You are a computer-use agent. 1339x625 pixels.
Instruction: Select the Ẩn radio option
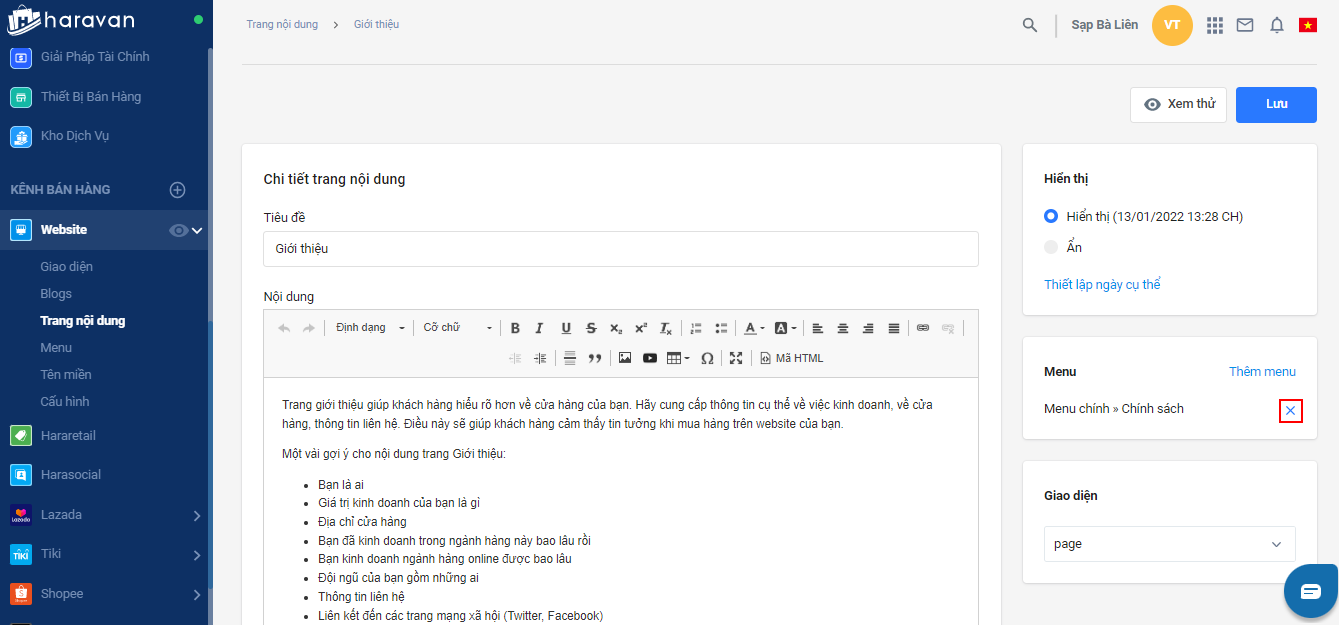1050,247
